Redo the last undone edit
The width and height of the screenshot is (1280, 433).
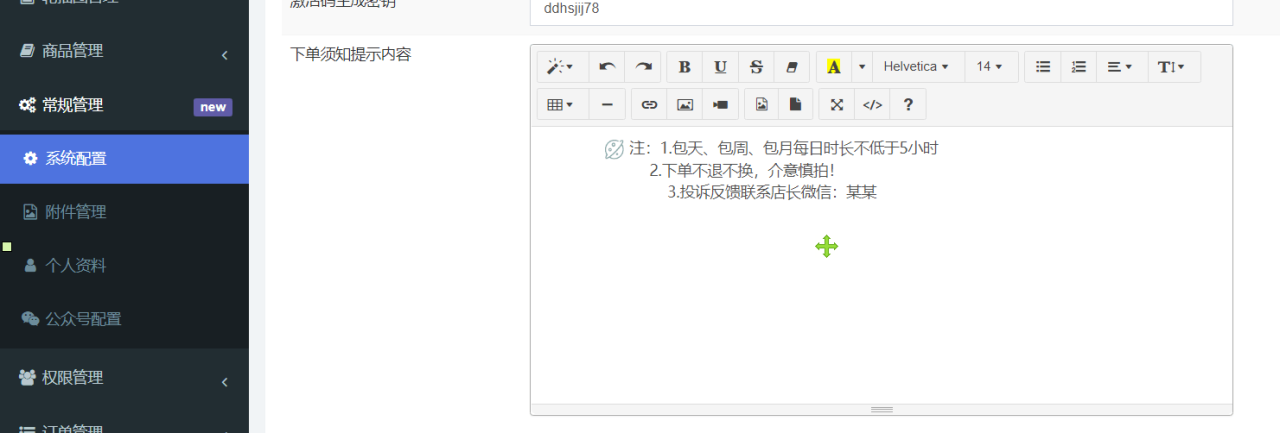(x=643, y=67)
